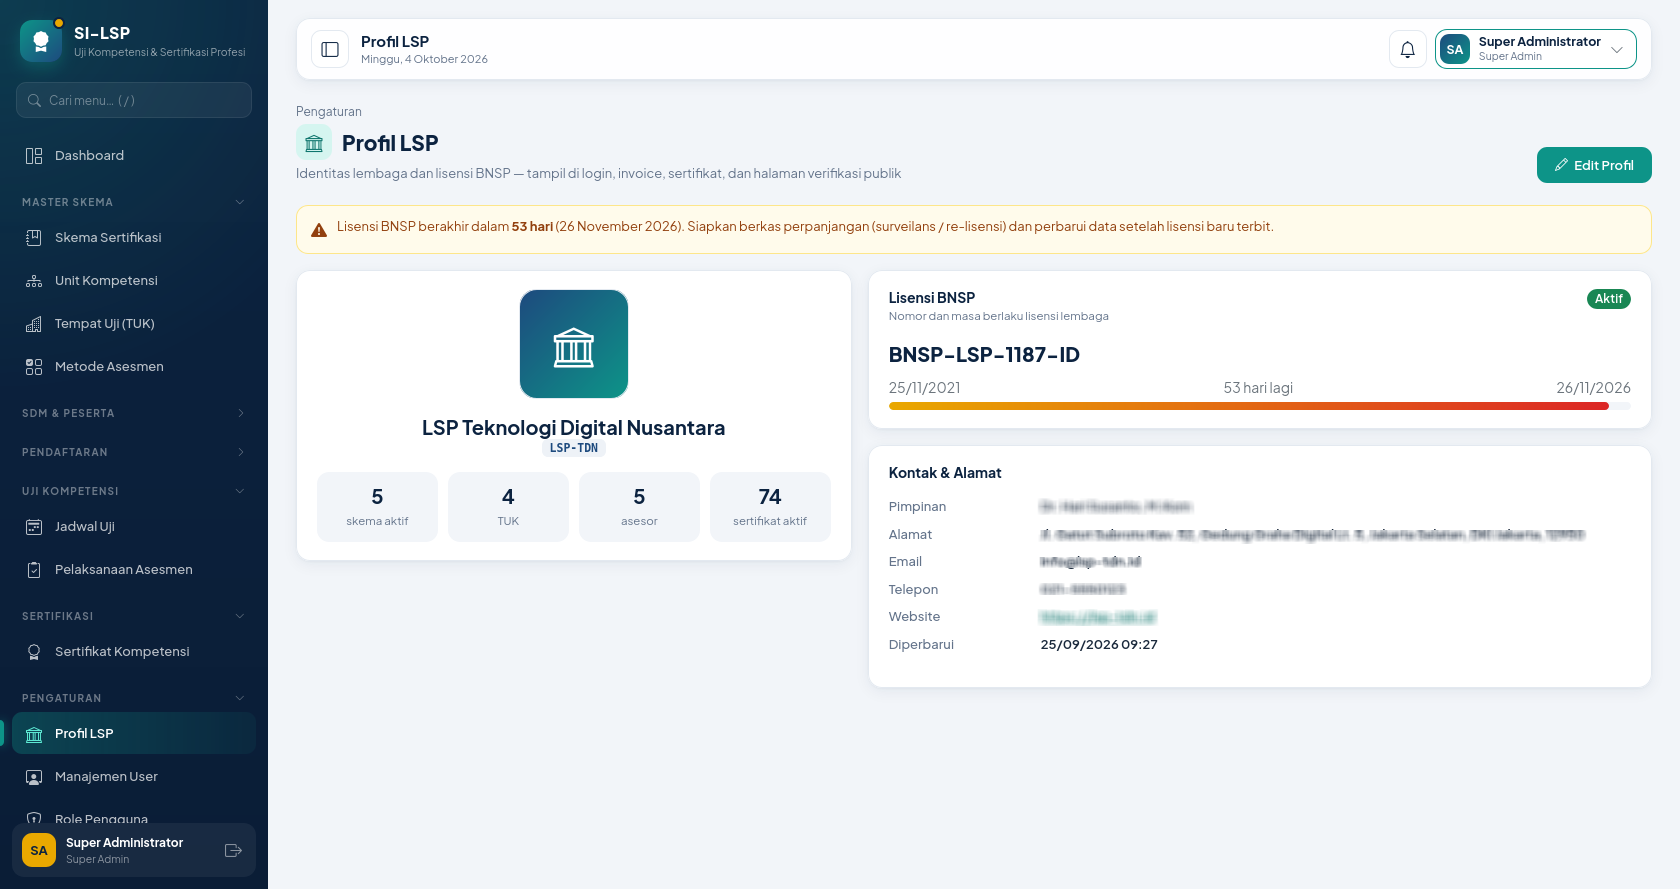
Task: Open Dashboard from the sidebar
Action: pyautogui.click(x=134, y=156)
